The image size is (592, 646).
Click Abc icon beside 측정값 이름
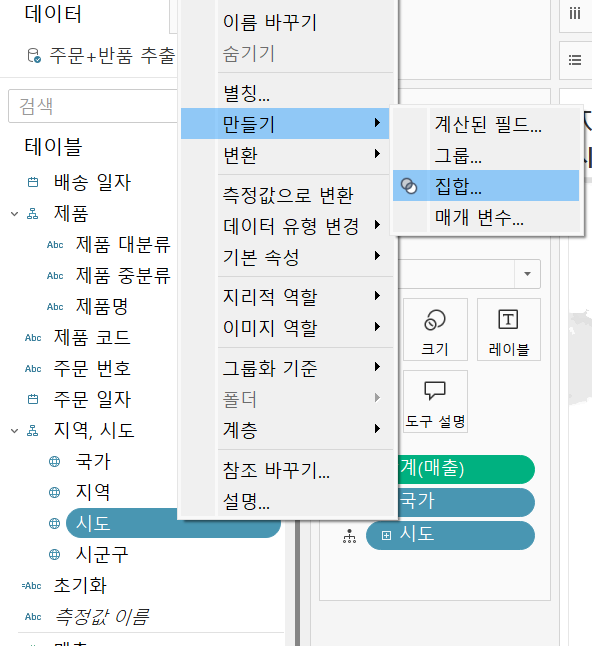coord(33,617)
